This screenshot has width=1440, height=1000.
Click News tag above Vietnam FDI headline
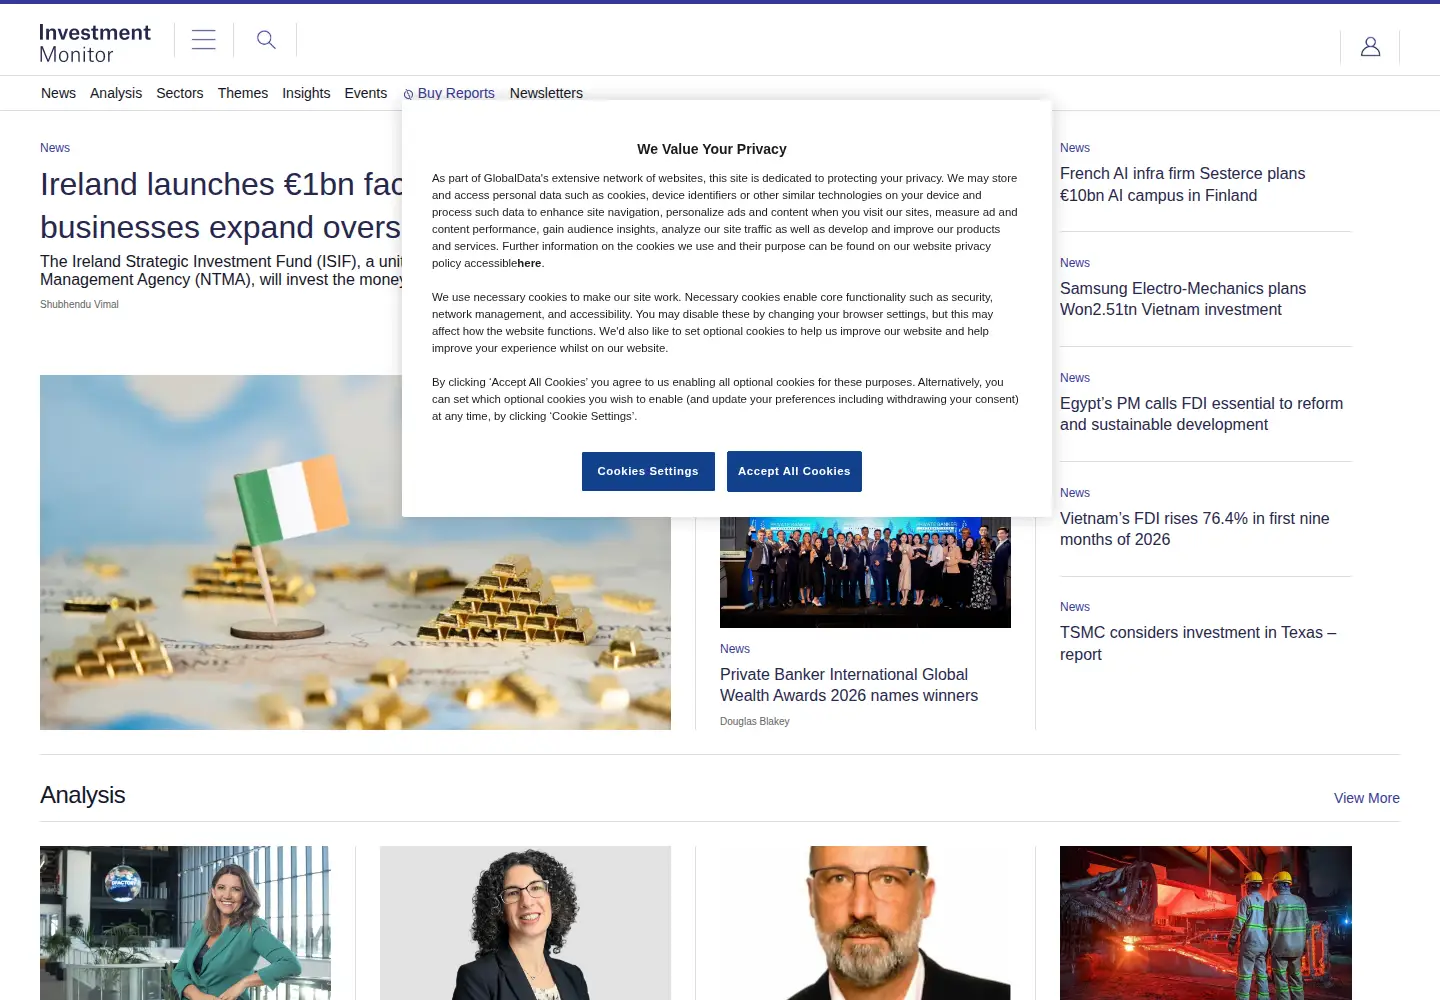point(1075,493)
